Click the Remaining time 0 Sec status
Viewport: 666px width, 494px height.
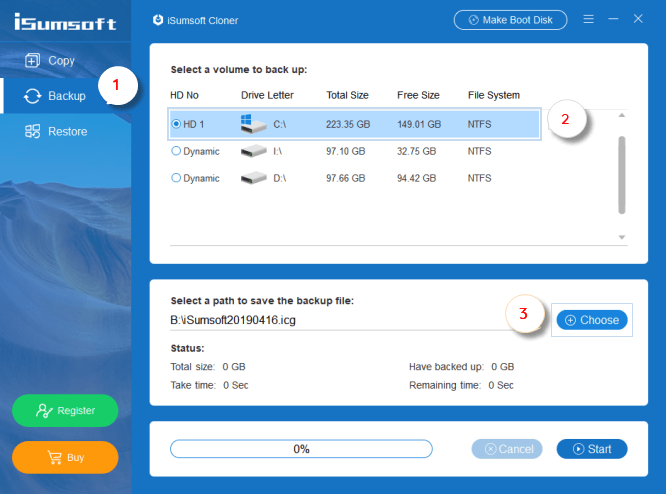(461, 385)
